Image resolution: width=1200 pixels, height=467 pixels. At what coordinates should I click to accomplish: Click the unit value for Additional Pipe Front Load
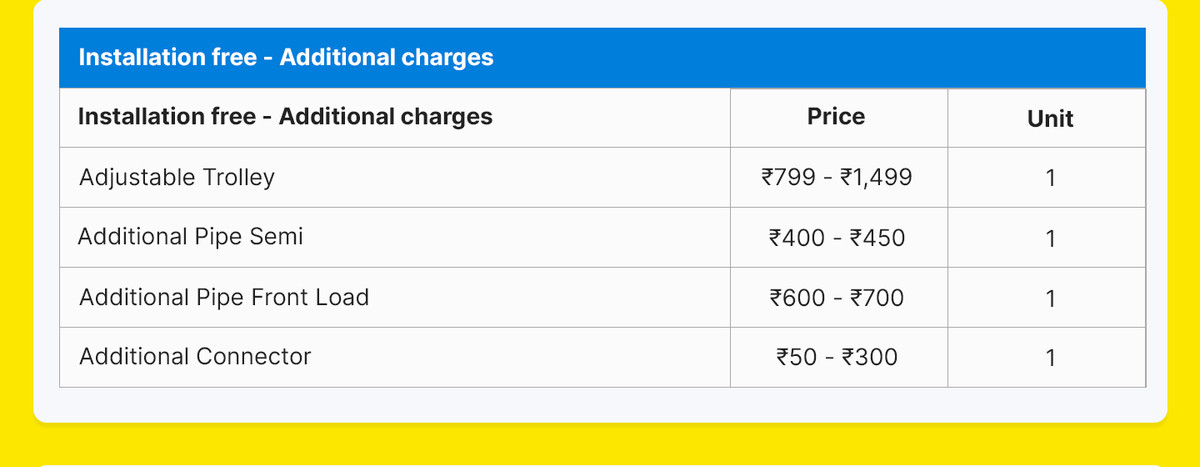(1050, 298)
